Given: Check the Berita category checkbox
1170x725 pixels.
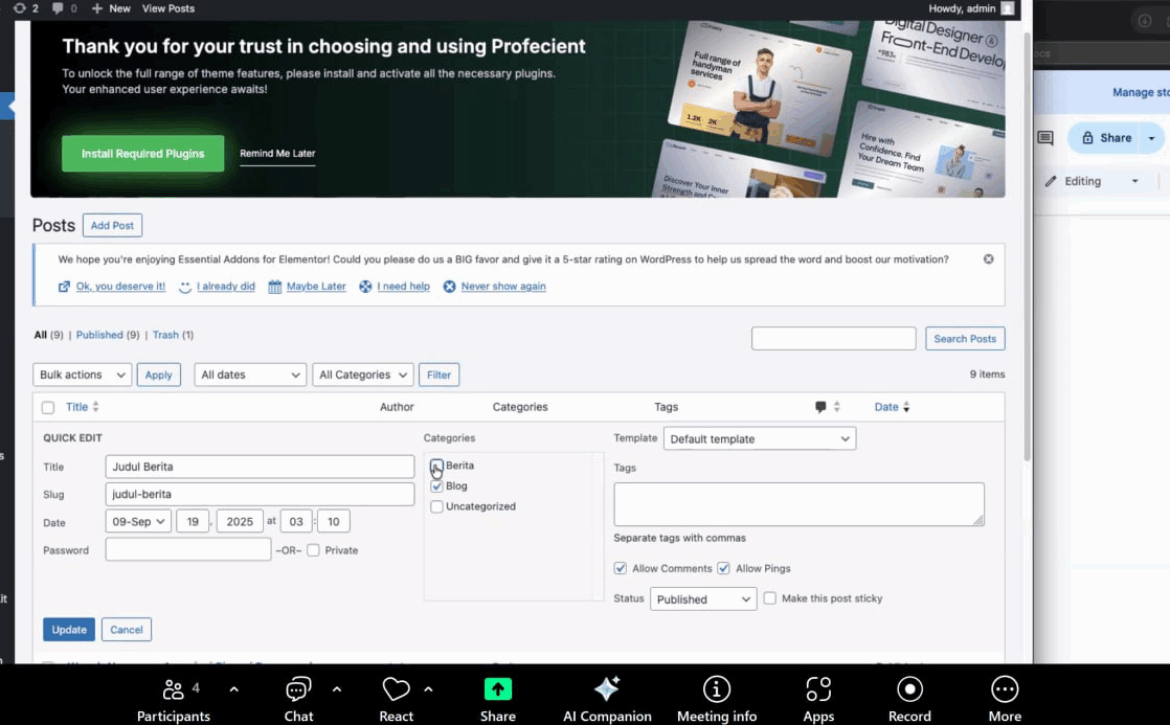Looking at the screenshot, I should [437, 466].
